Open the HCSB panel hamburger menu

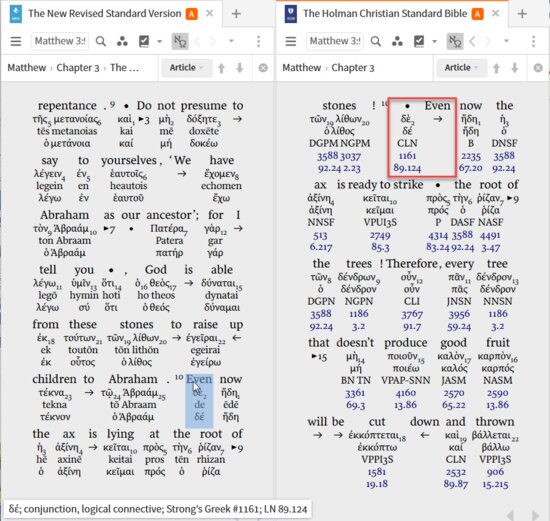[291, 41]
